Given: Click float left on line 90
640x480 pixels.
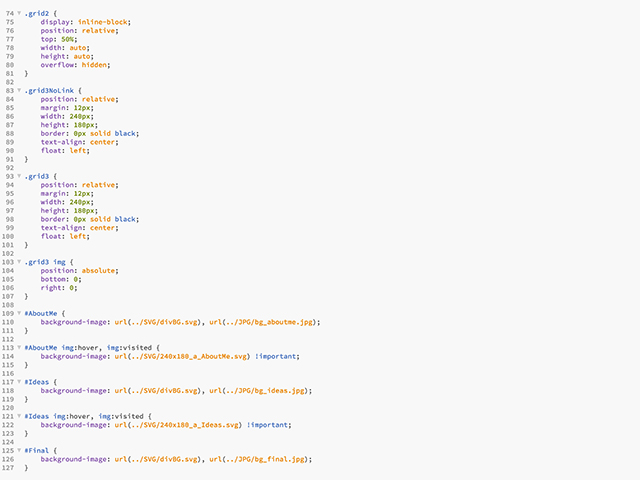Looking at the screenshot, I should coord(65,151).
